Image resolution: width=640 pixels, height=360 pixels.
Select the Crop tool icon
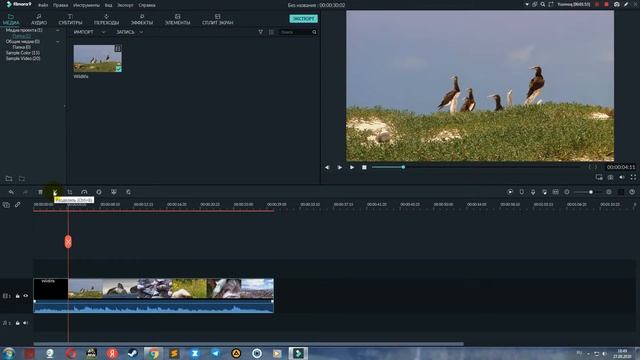click(x=70, y=192)
